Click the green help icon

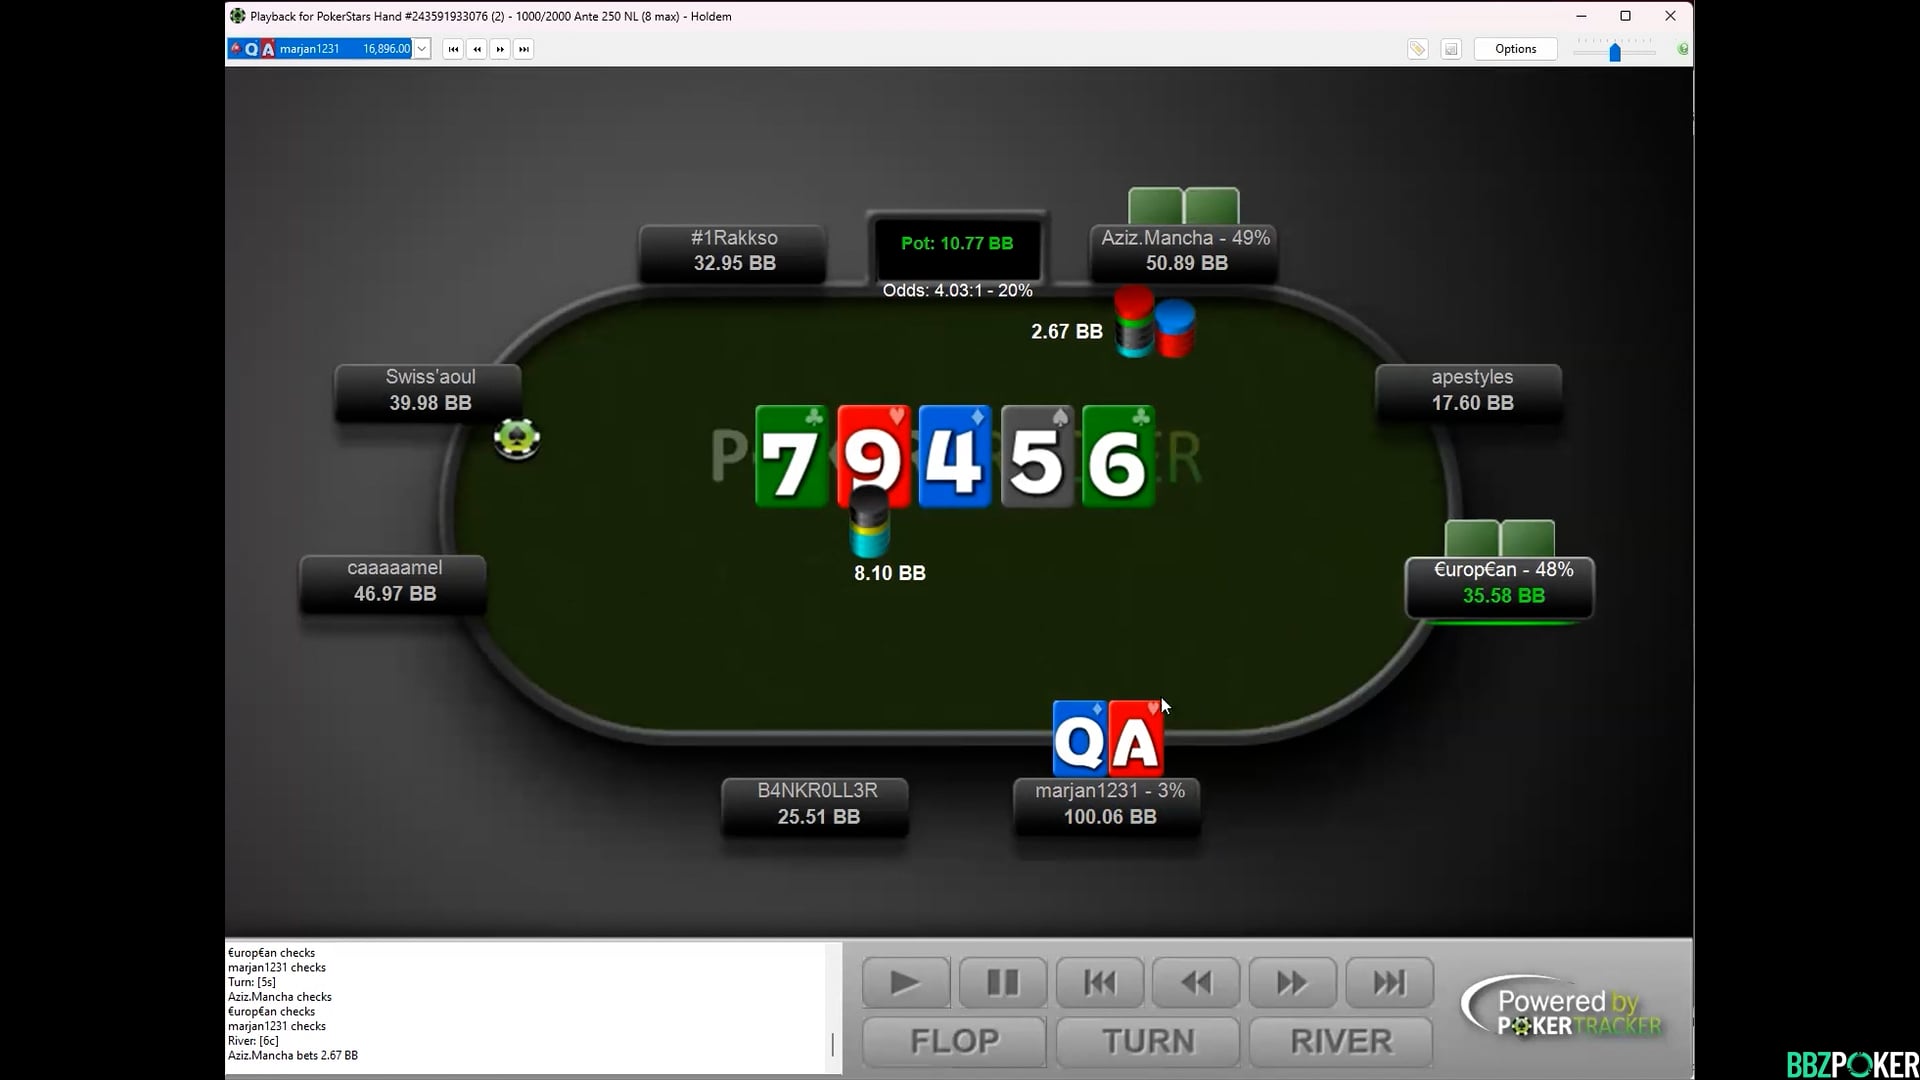coord(1683,49)
